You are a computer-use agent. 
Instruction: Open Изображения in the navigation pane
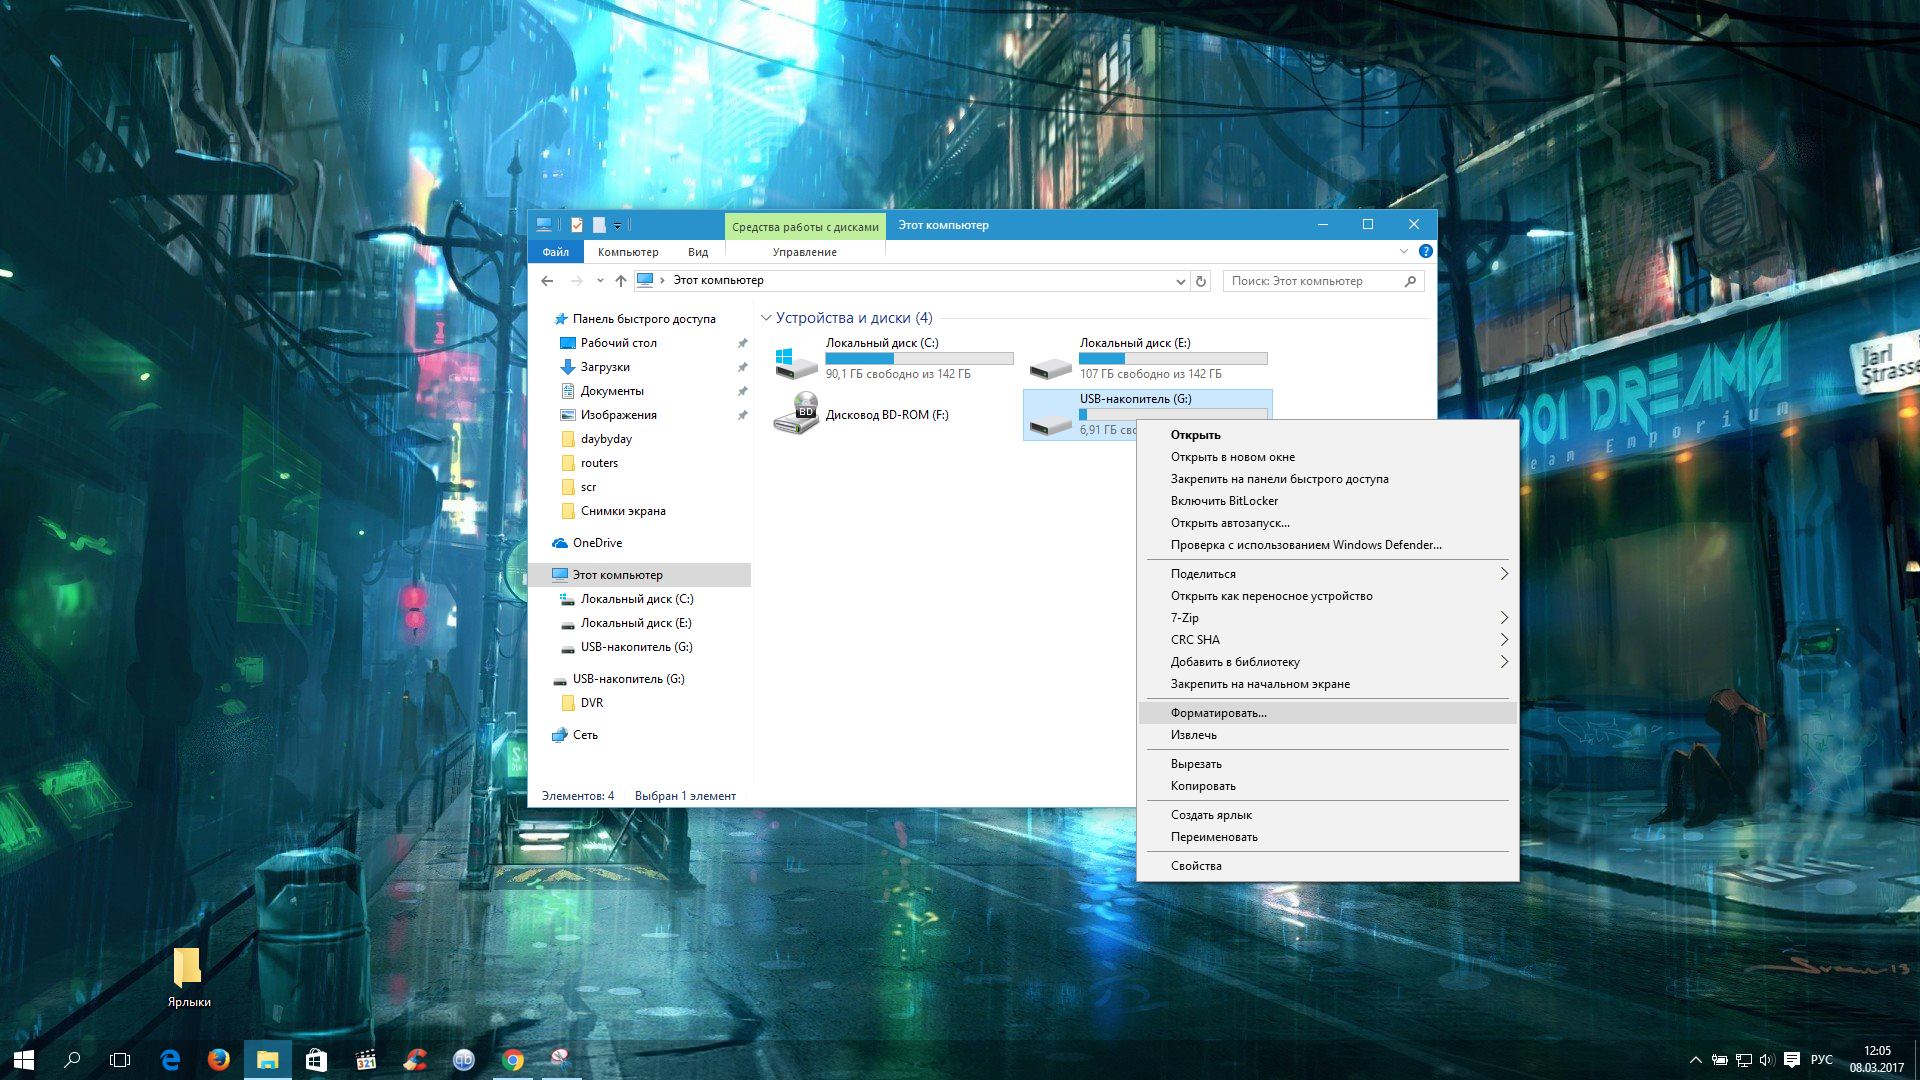click(x=618, y=415)
